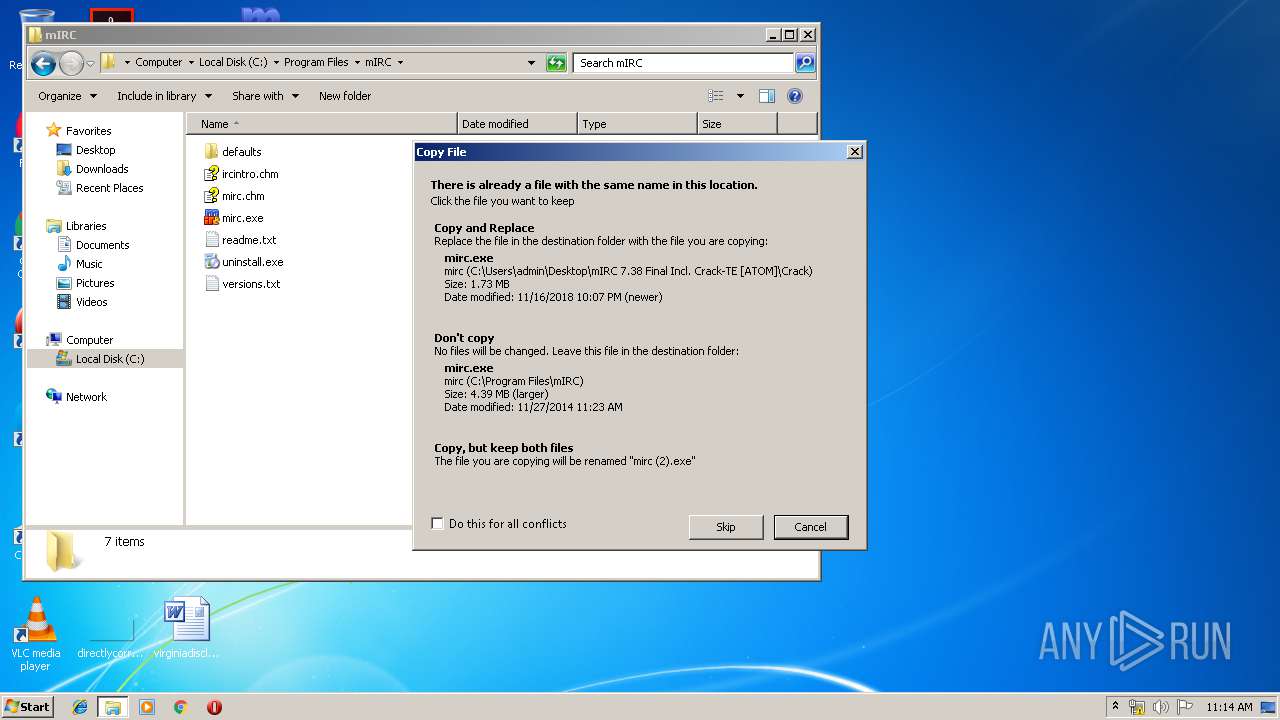Open Explorer help question mark icon
The height and width of the screenshot is (720, 1280).
pos(795,96)
